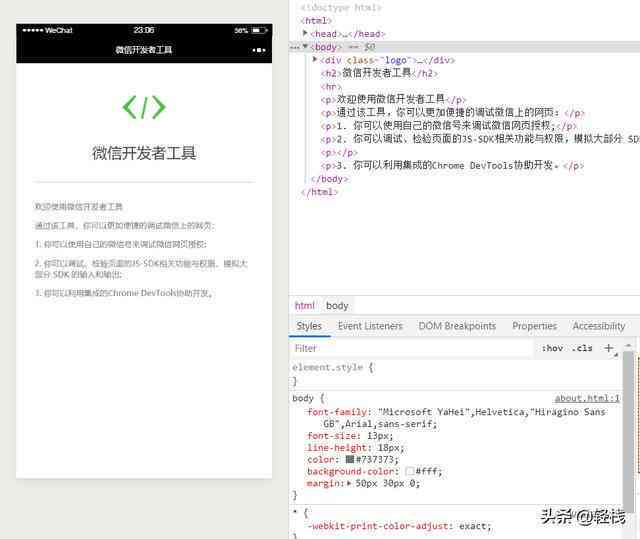640x539 pixels.
Task: Click the green code logo icon
Action: (x=144, y=107)
